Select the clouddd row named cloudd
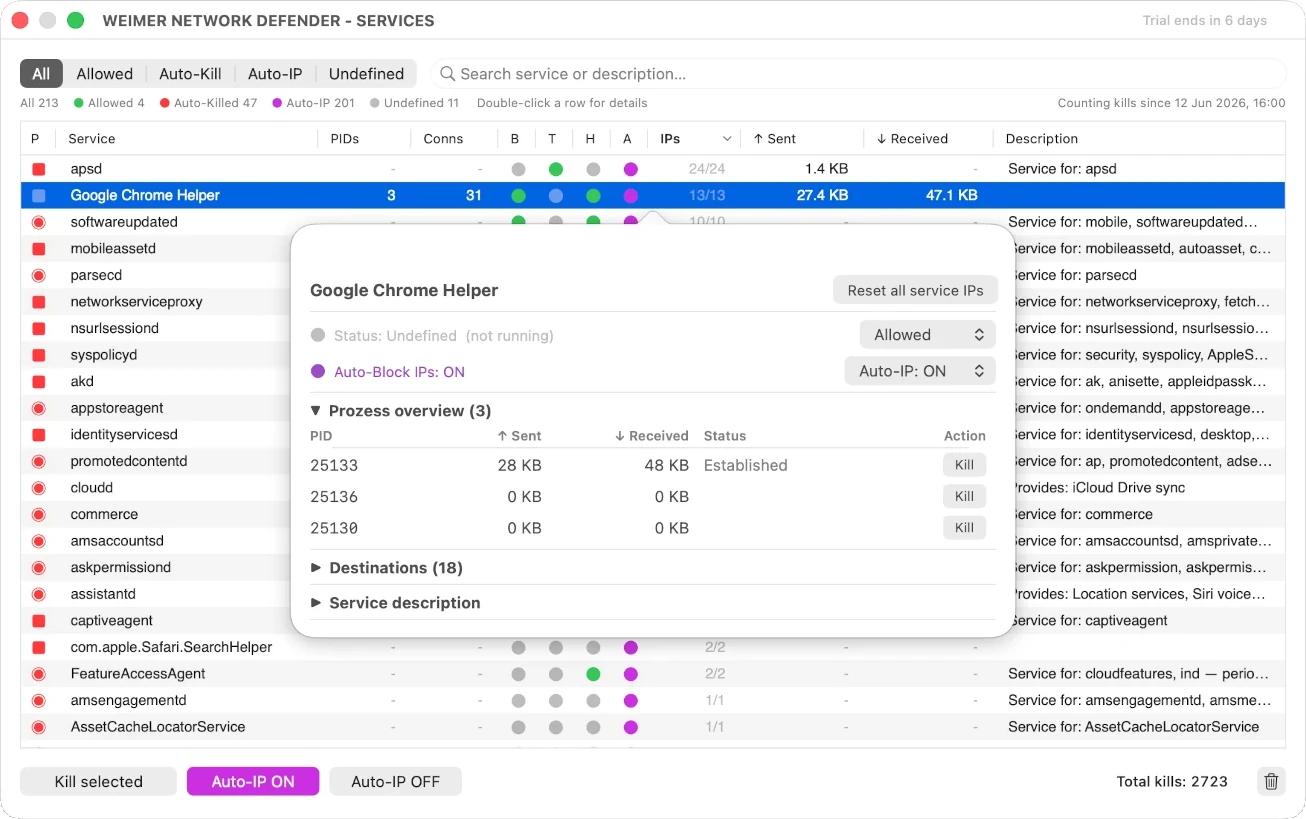 (x=653, y=488)
